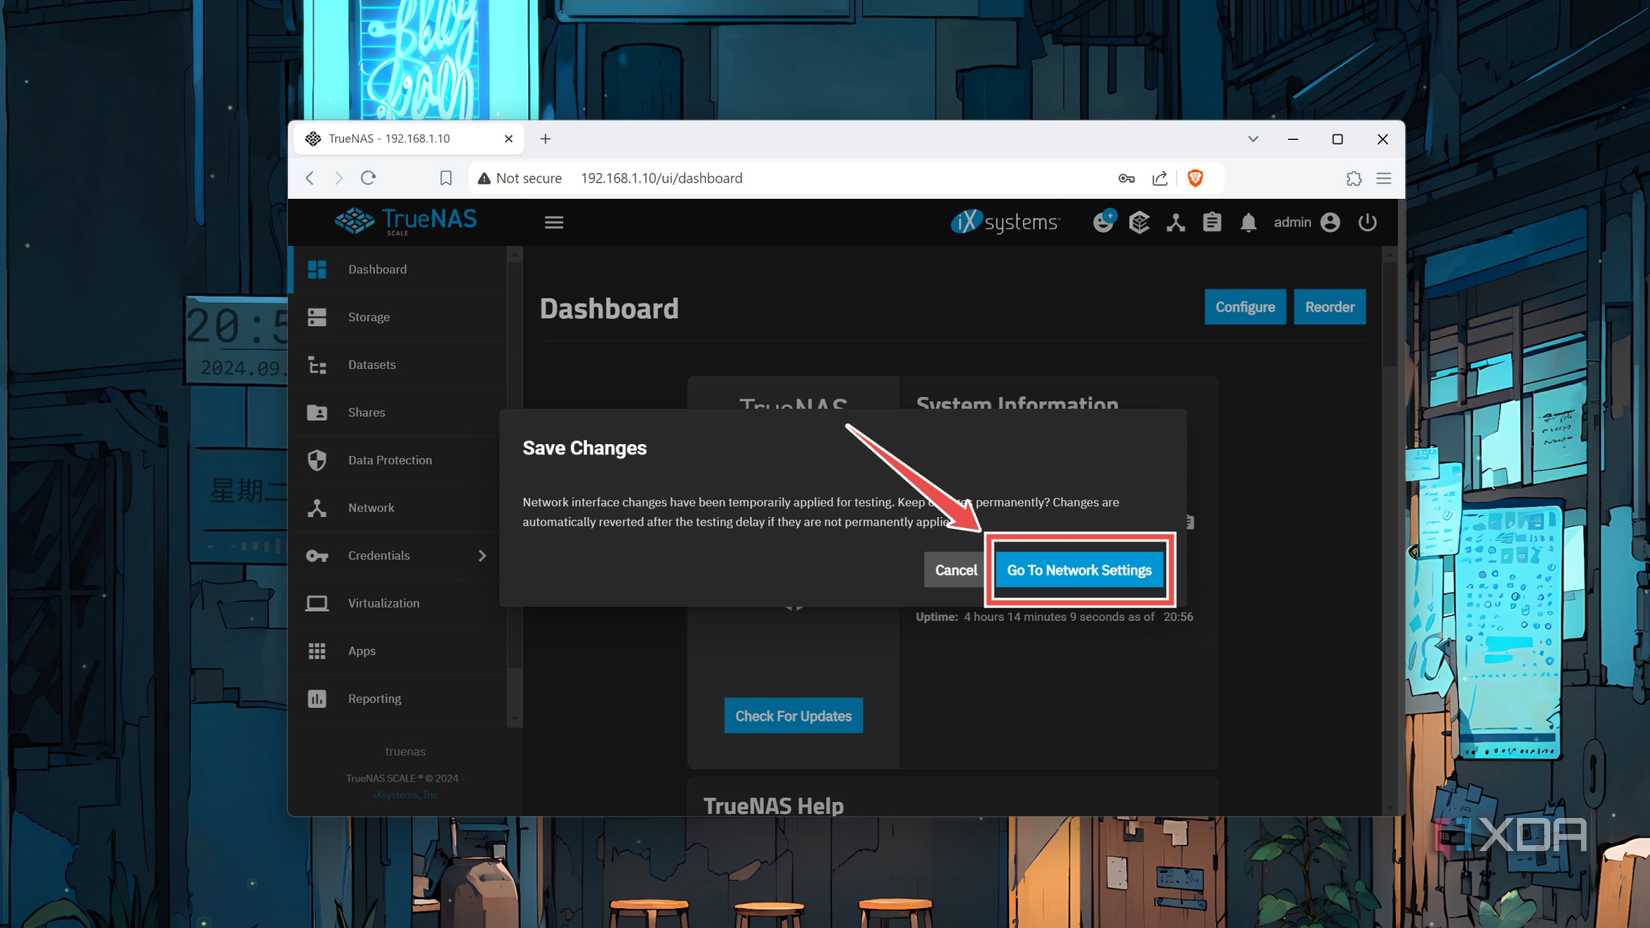Viewport: 1650px width, 928px height.
Task: Open a new browser tab
Action: click(x=545, y=139)
